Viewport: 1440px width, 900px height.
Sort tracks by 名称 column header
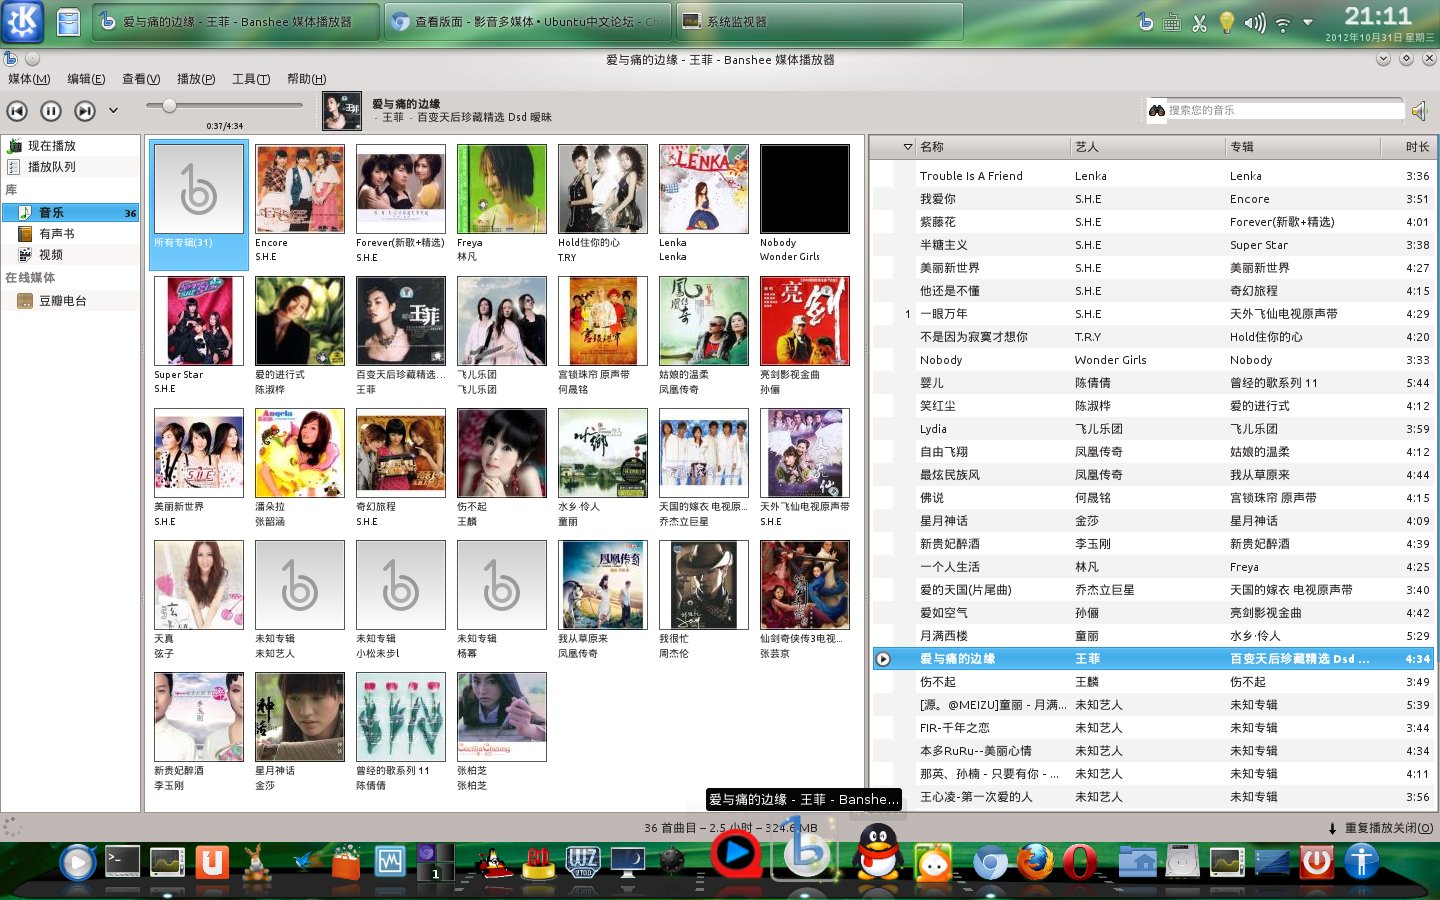993,147
